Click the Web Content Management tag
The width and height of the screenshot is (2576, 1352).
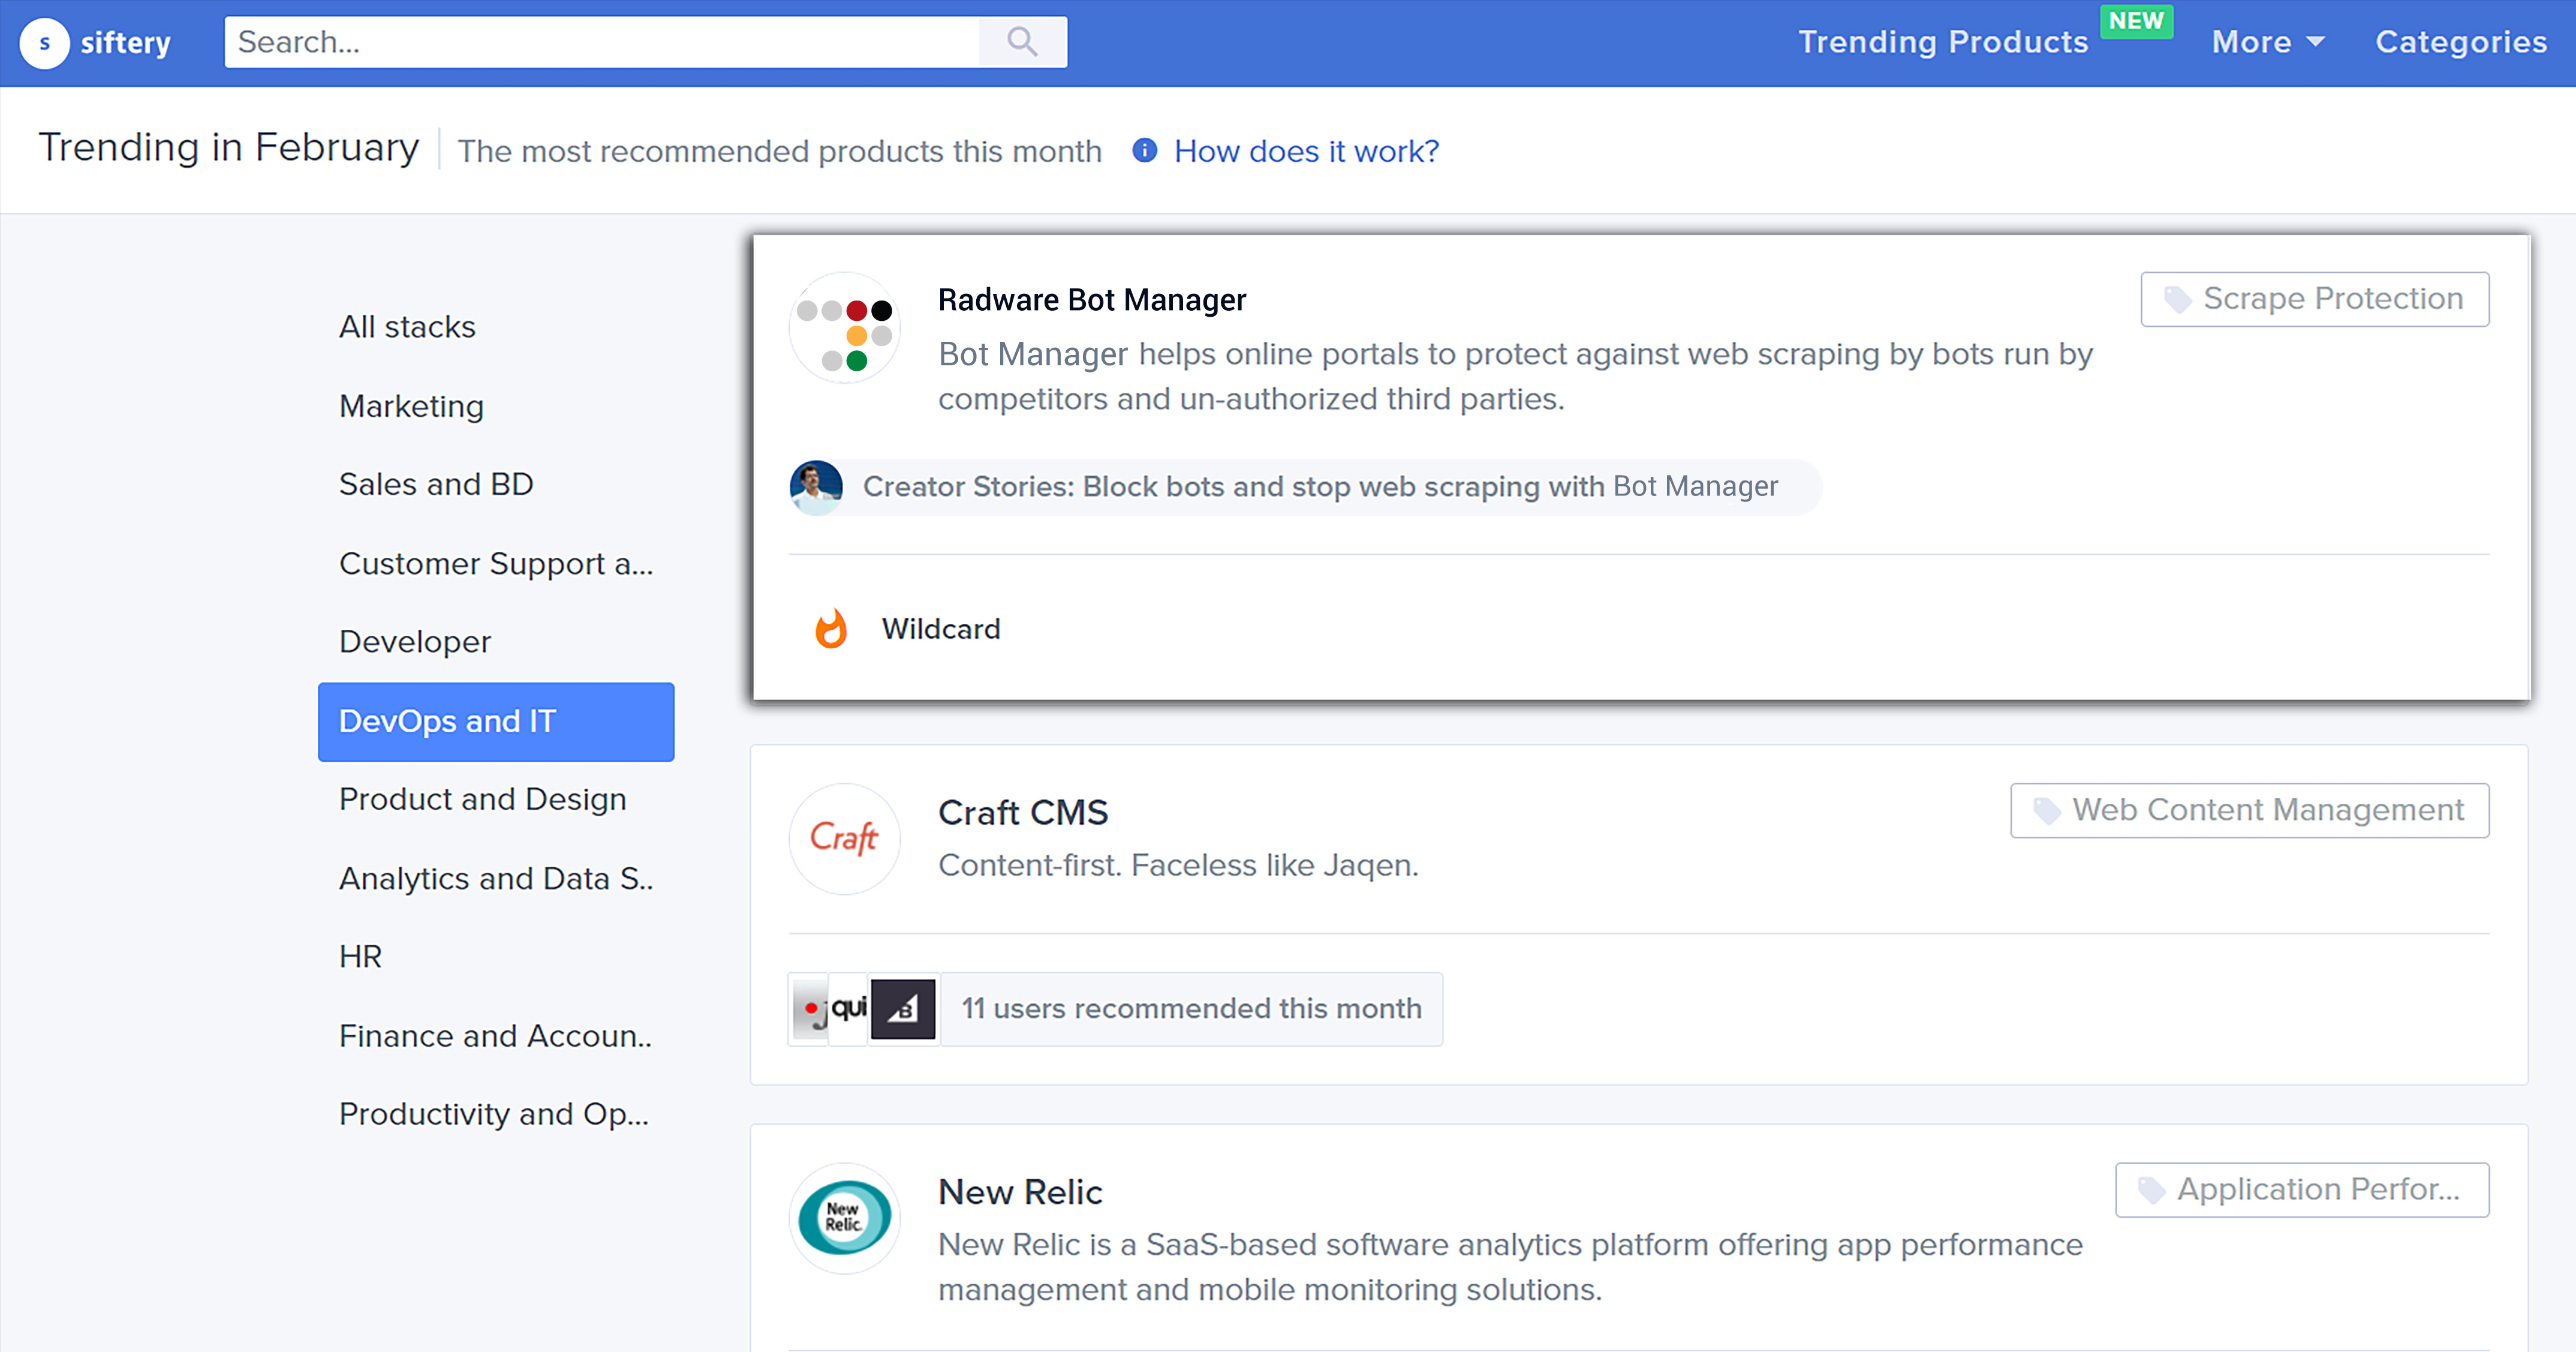(x=2249, y=810)
